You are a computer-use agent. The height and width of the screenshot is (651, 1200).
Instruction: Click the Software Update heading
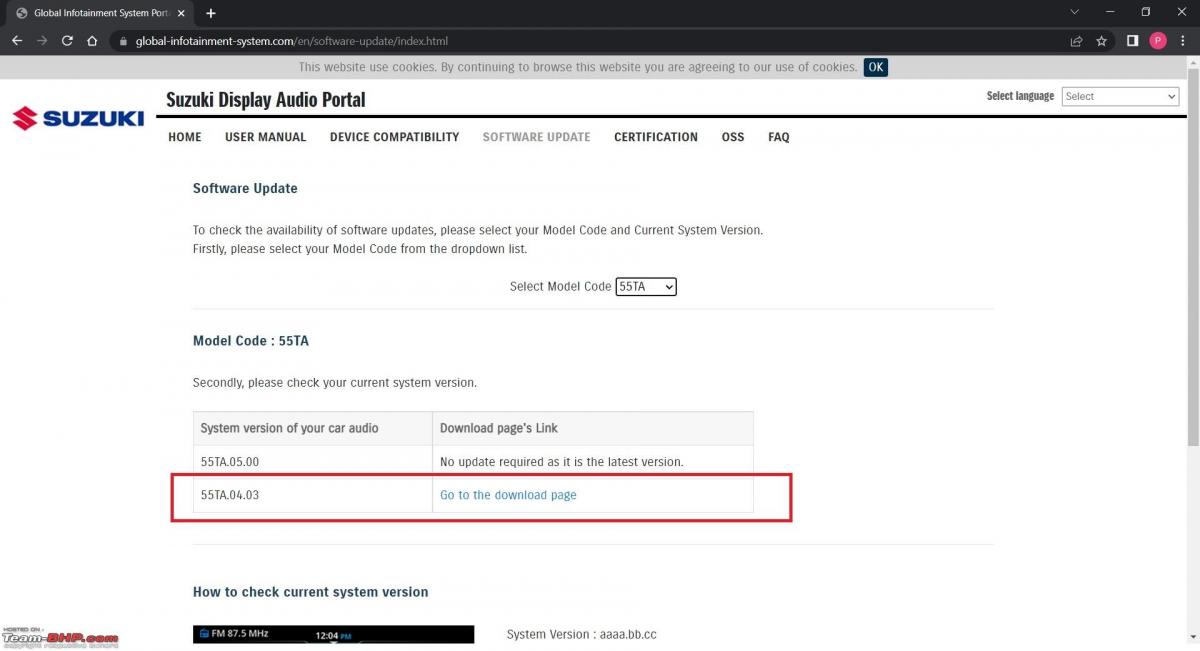(x=245, y=188)
